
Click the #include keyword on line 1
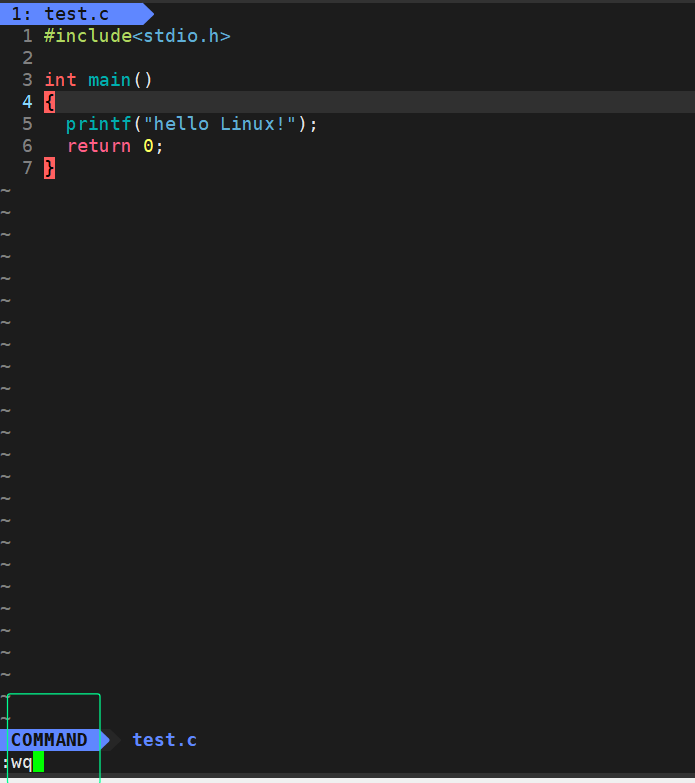[88, 36]
